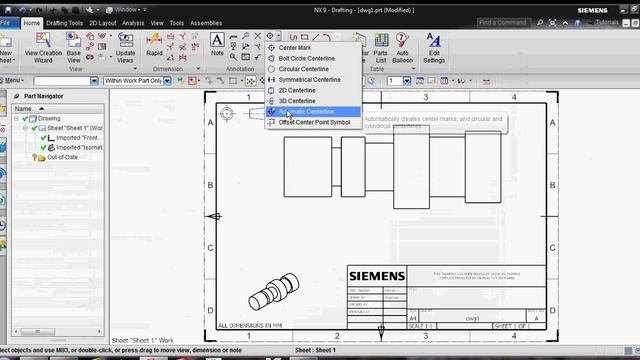Open the Window dropdown in the title bar
Viewport: 640px width, 360px height.
point(126,10)
